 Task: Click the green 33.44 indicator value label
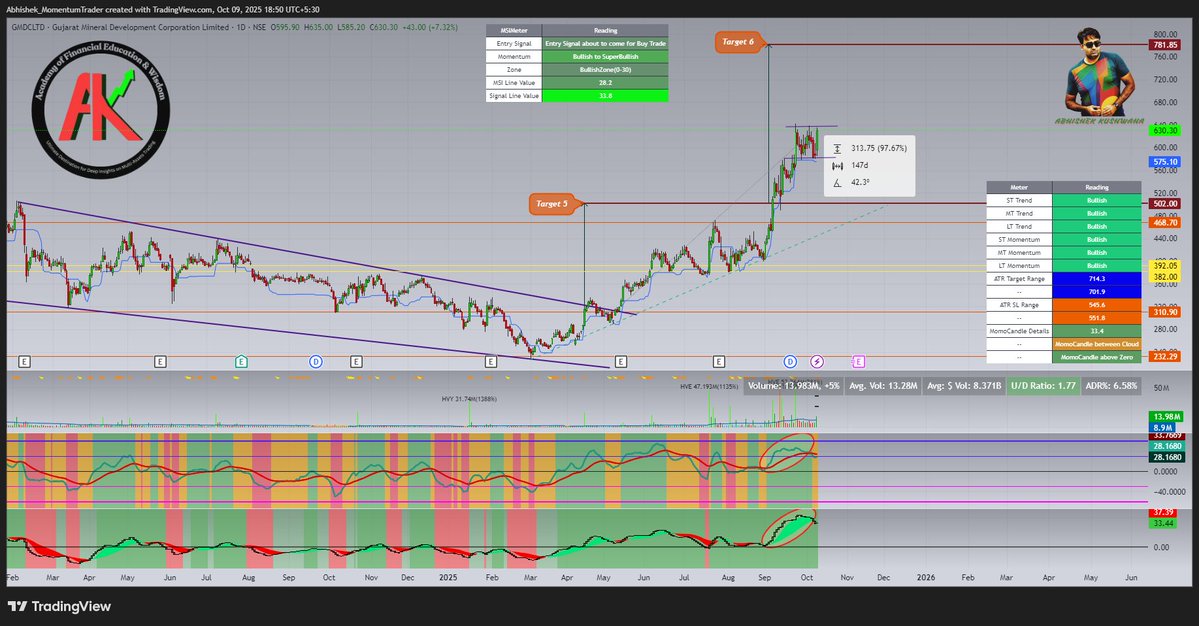[x=1163, y=523]
